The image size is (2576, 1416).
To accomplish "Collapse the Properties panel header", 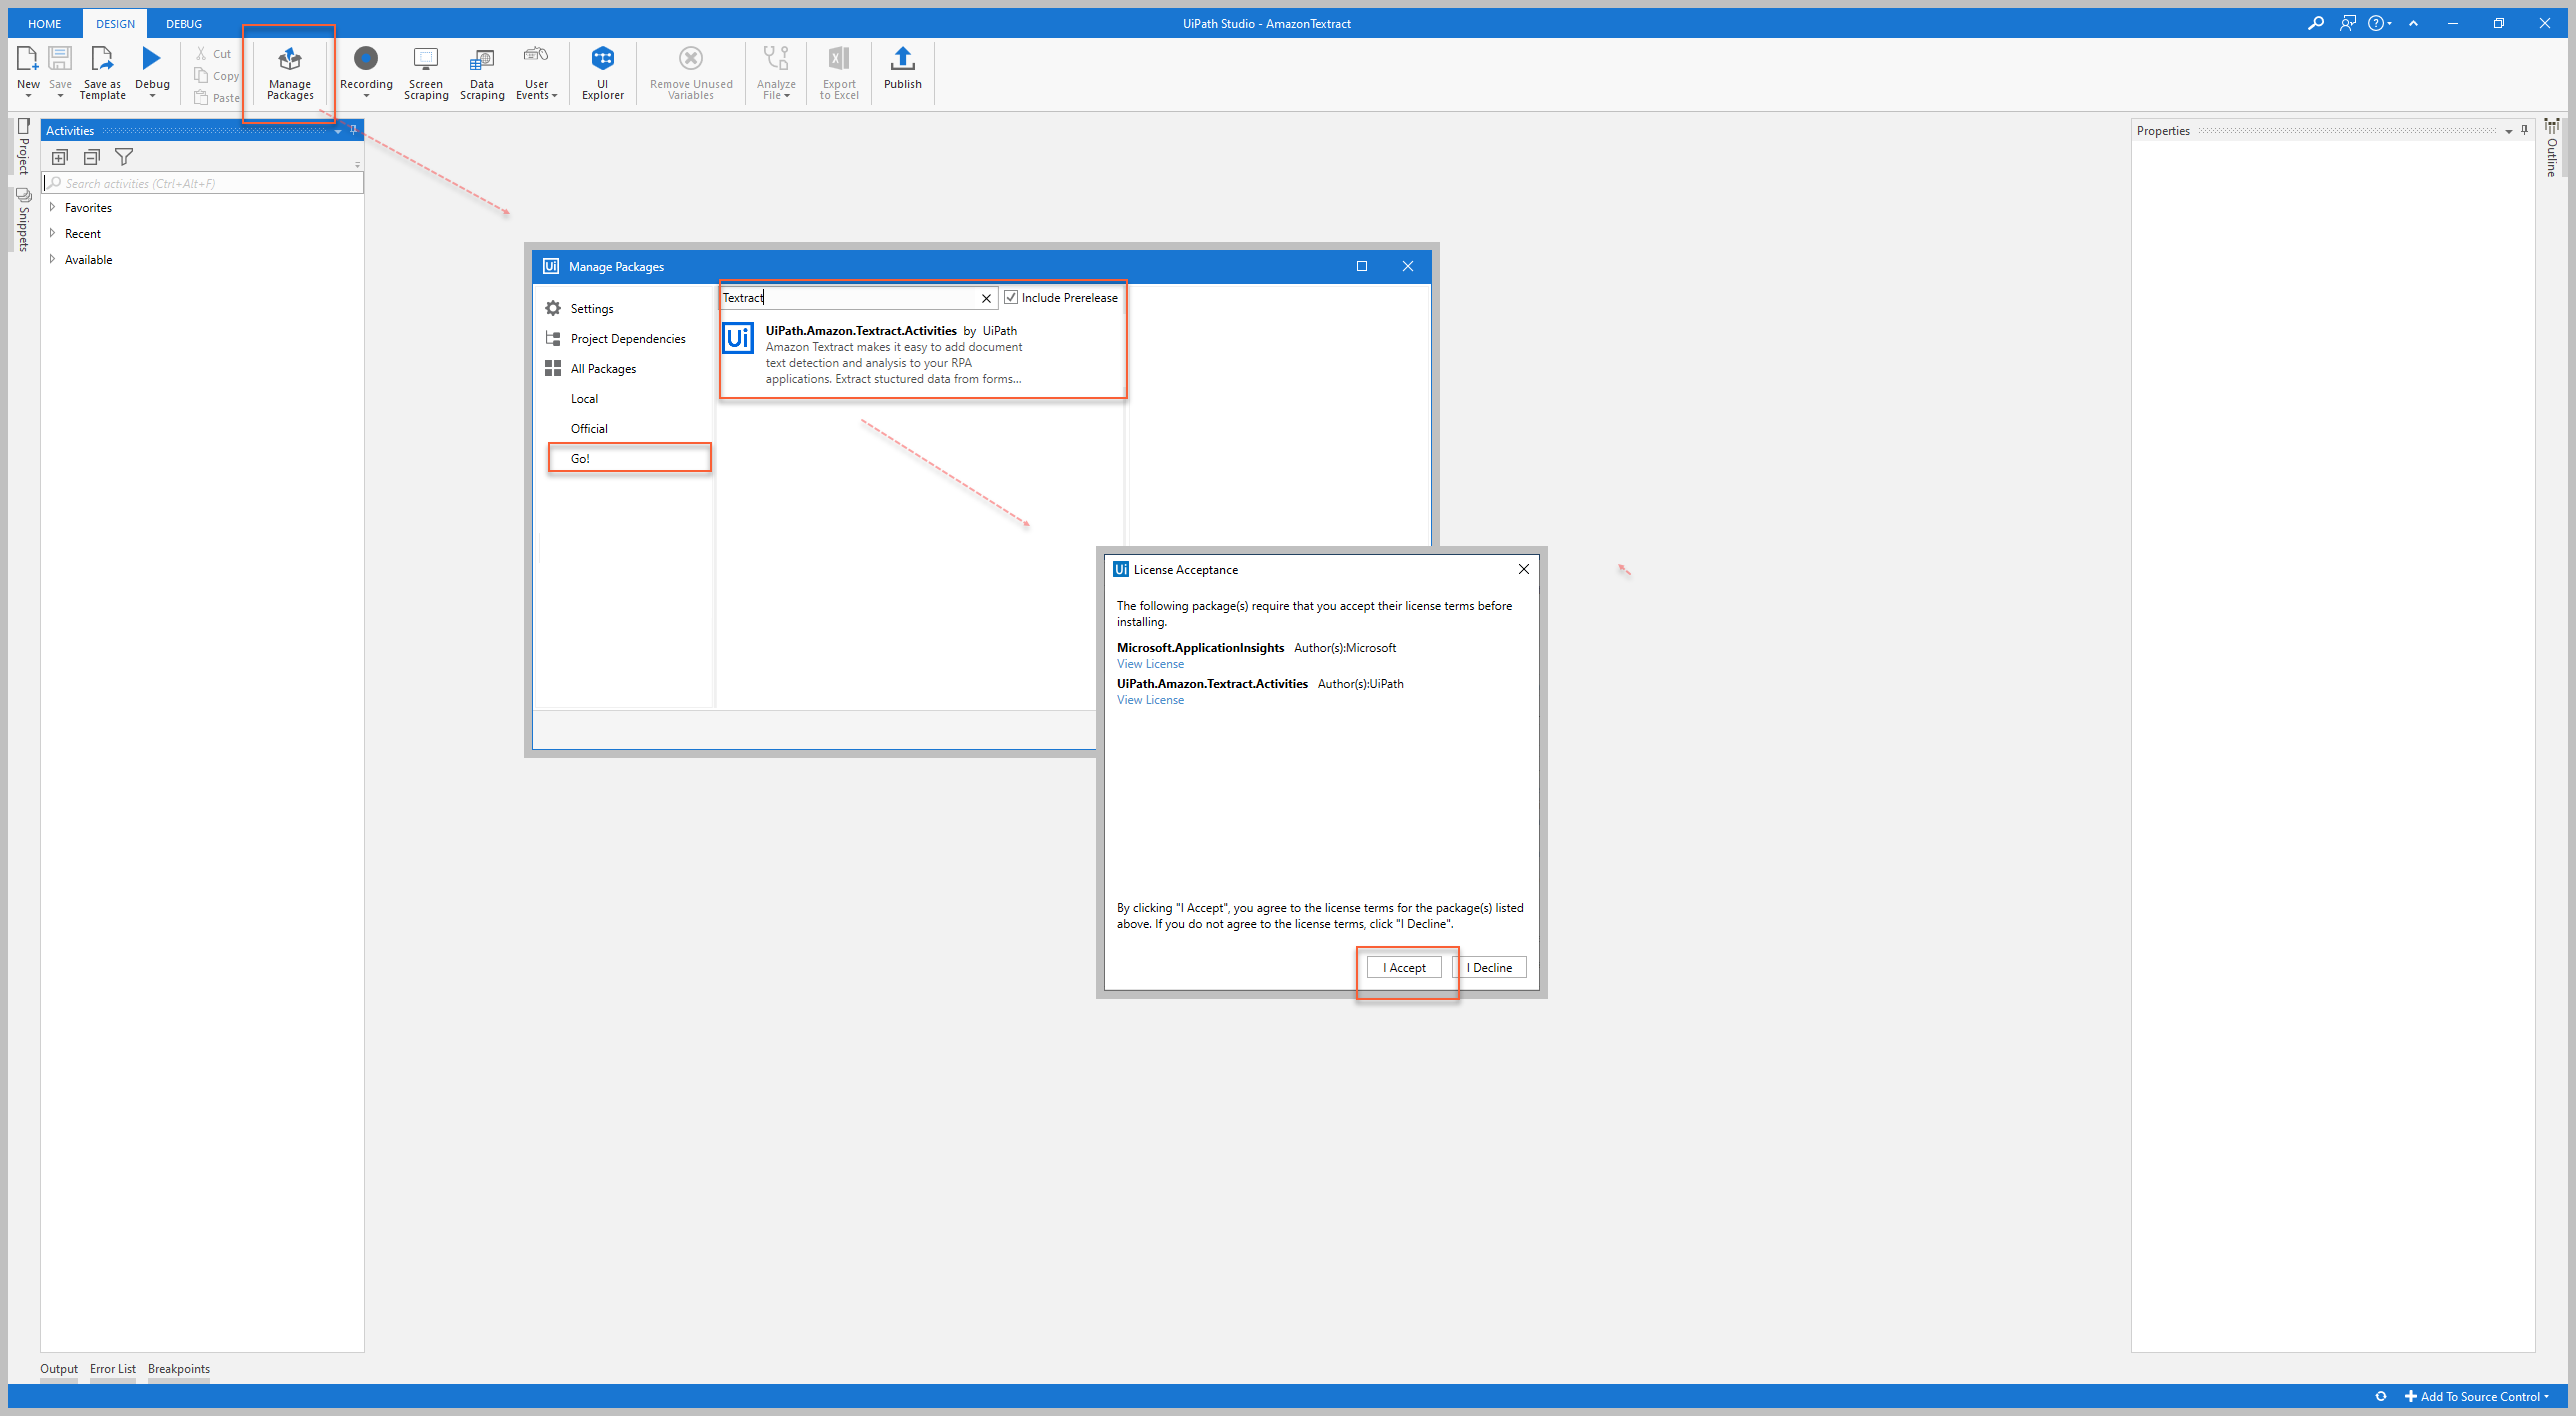I will (2508, 130).
